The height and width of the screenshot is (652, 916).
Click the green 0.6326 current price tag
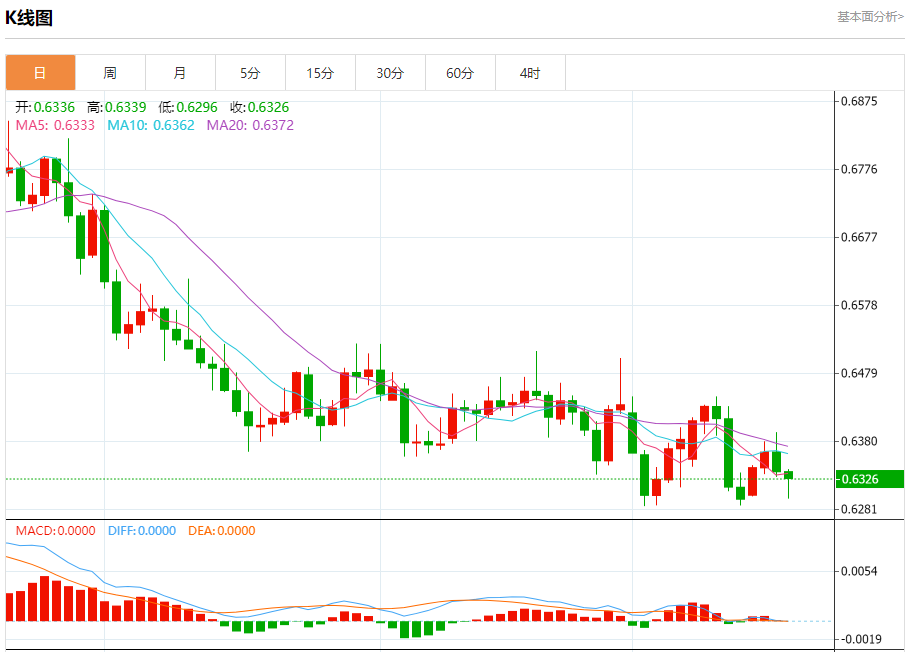870,480
